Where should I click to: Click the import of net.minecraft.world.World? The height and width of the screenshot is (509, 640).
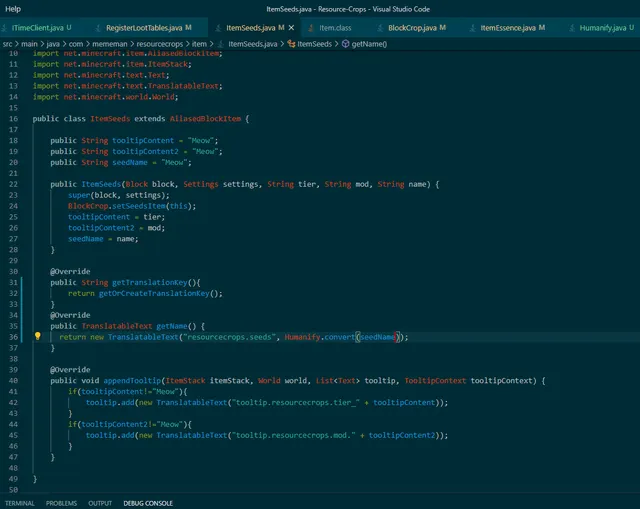[105, 97]
